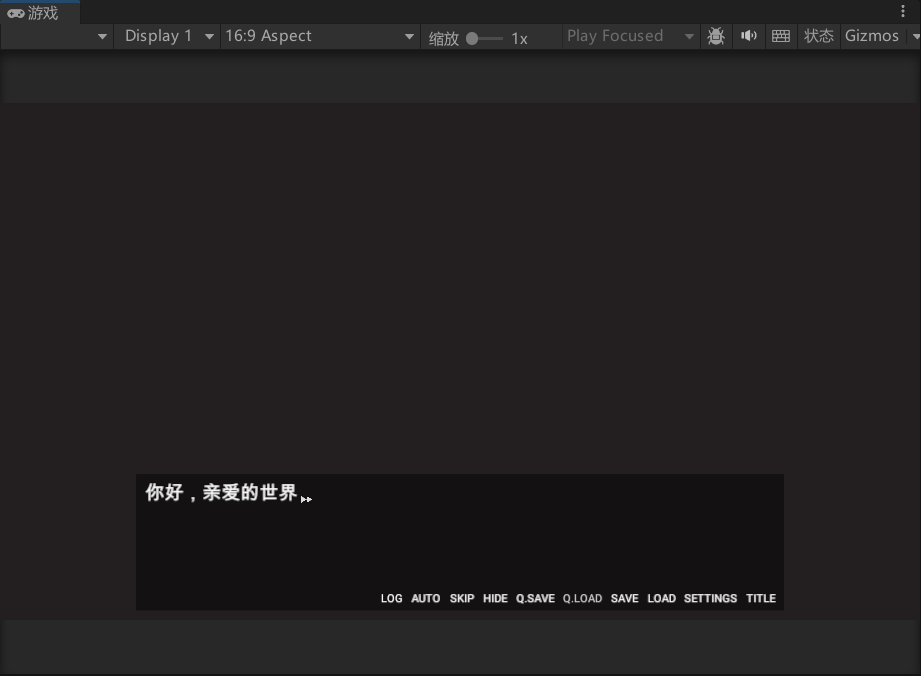Click Q.LOAD quick load button
This screenshot has height=676, width=921.
coord(582,598)
